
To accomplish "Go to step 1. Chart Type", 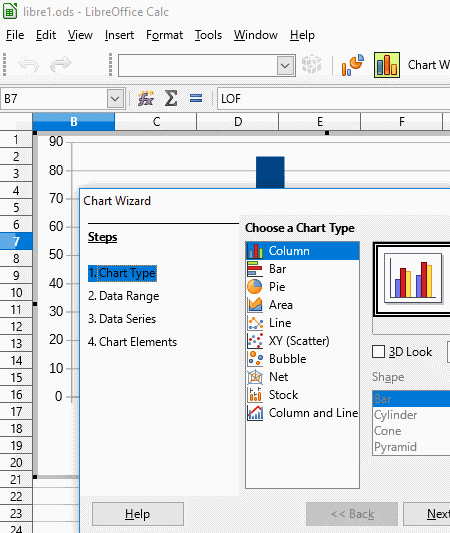I will pos(122,273).
